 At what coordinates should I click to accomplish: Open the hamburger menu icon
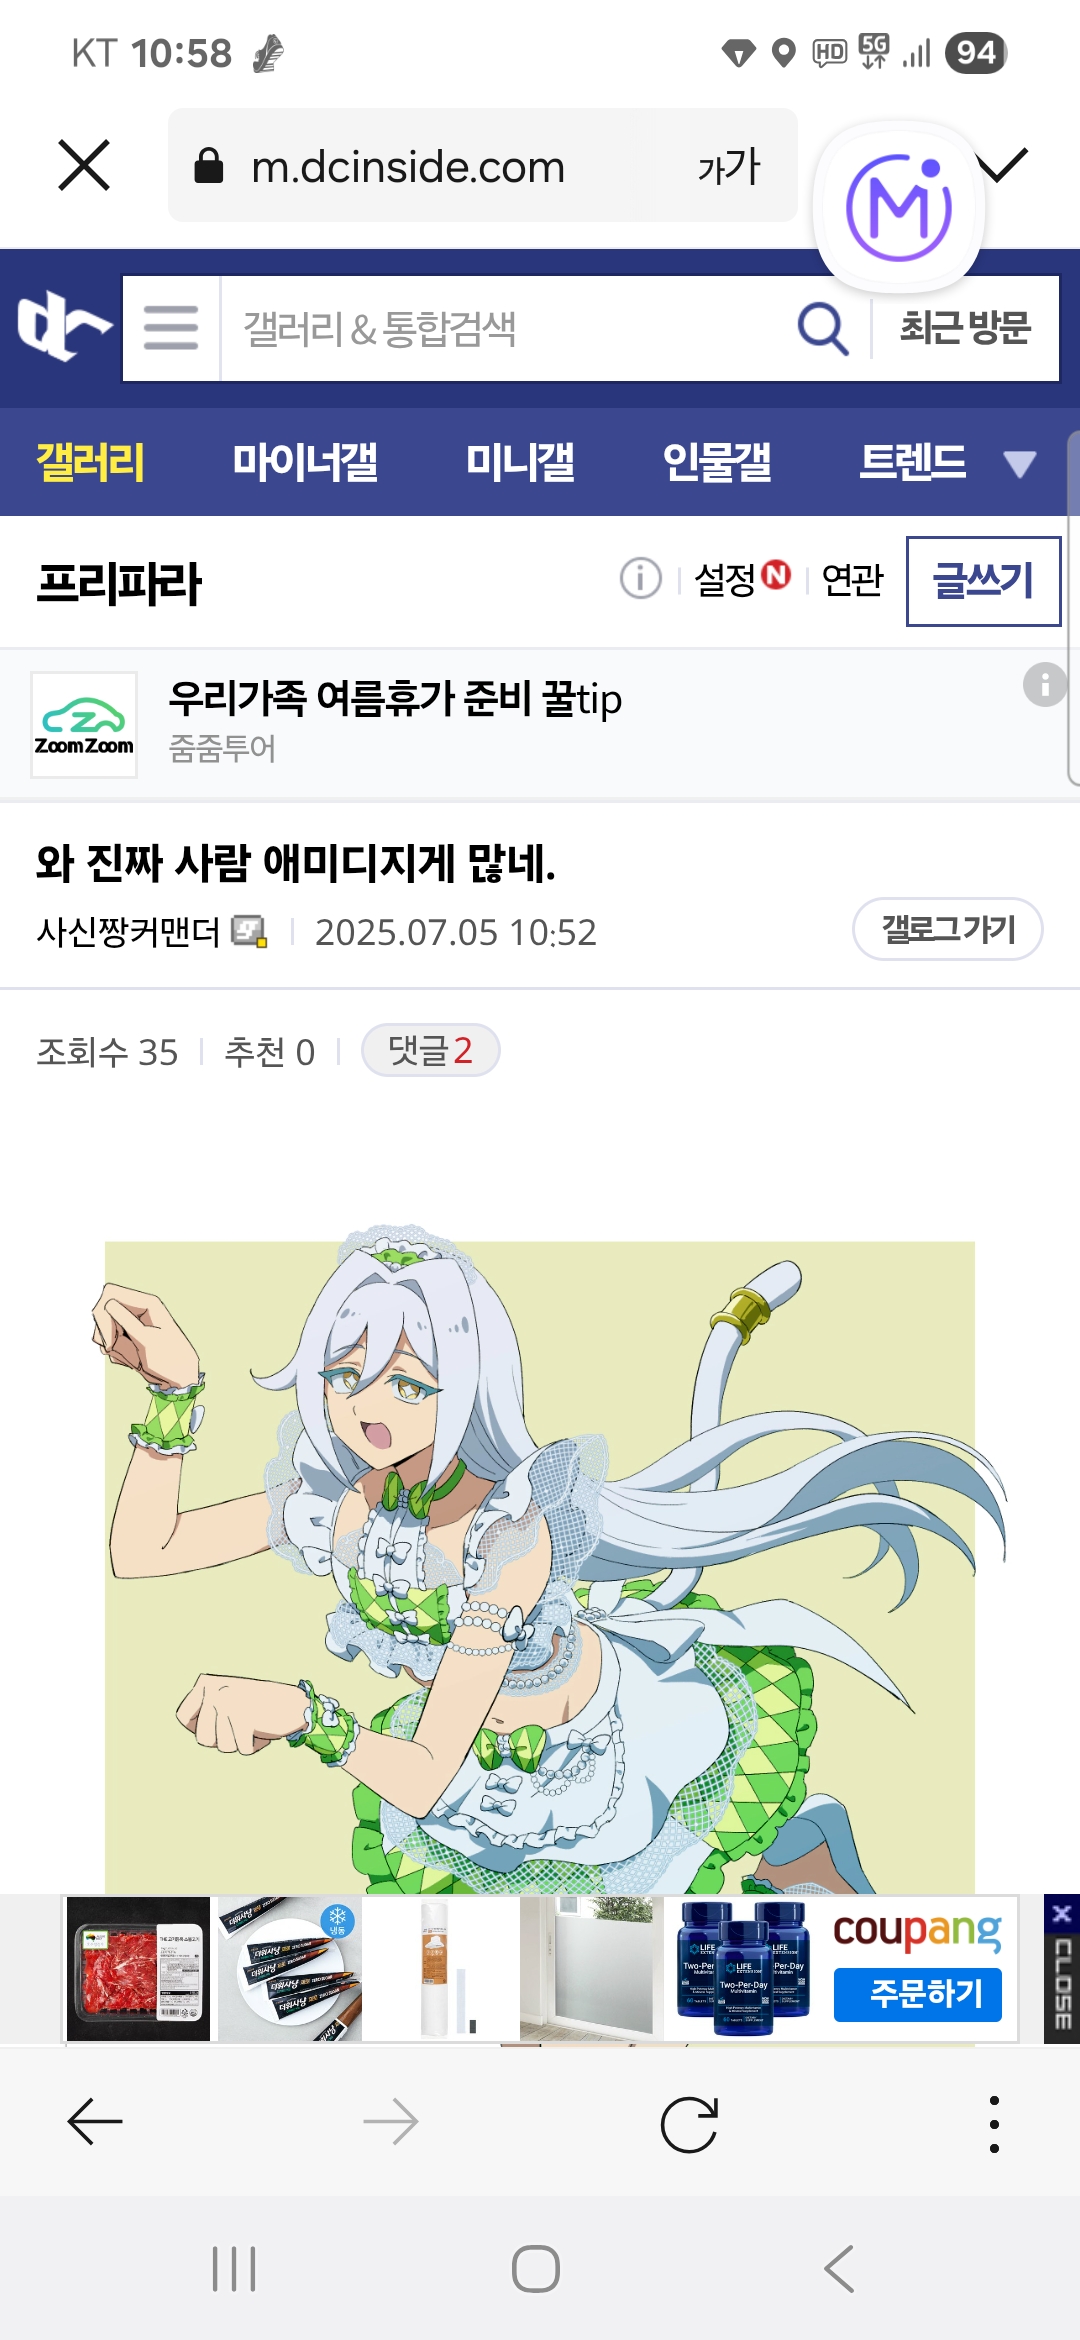click(171, 328)
